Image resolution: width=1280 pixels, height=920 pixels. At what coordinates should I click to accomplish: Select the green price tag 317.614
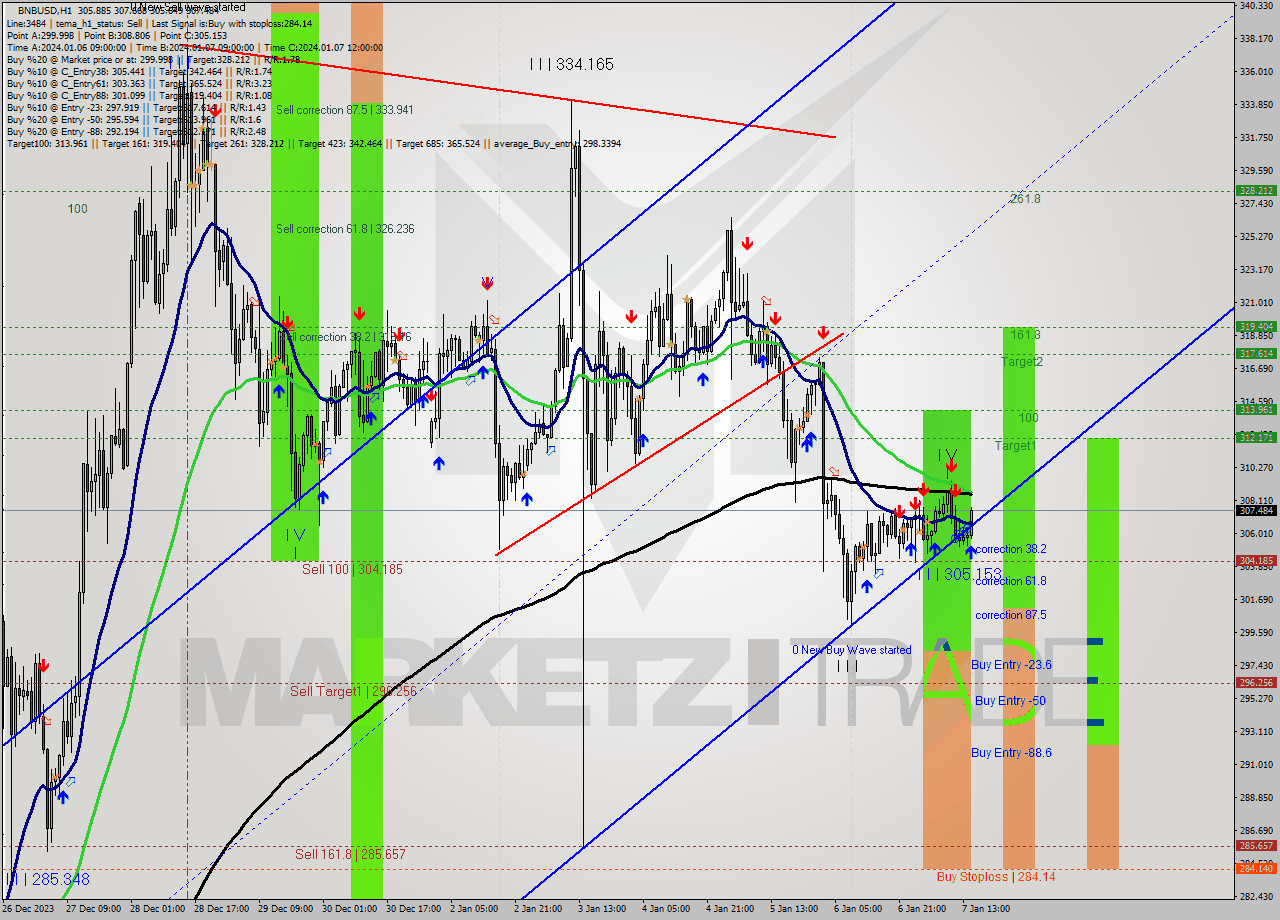tap(1256, 353)
